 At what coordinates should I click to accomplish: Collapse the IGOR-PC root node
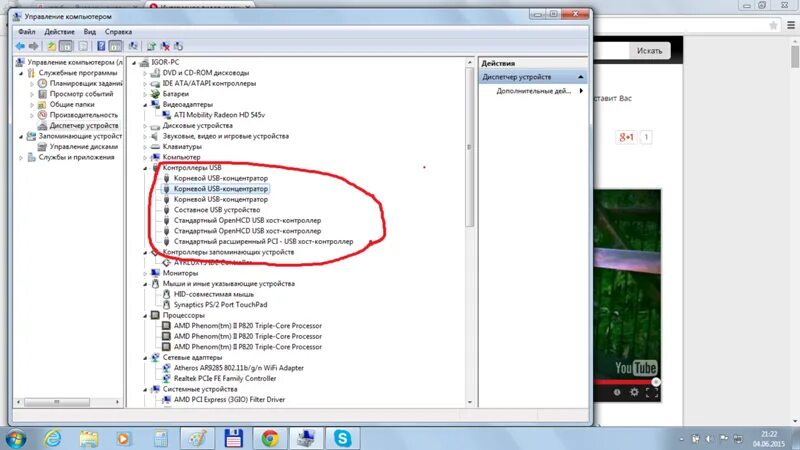click(x=135, y=63)
